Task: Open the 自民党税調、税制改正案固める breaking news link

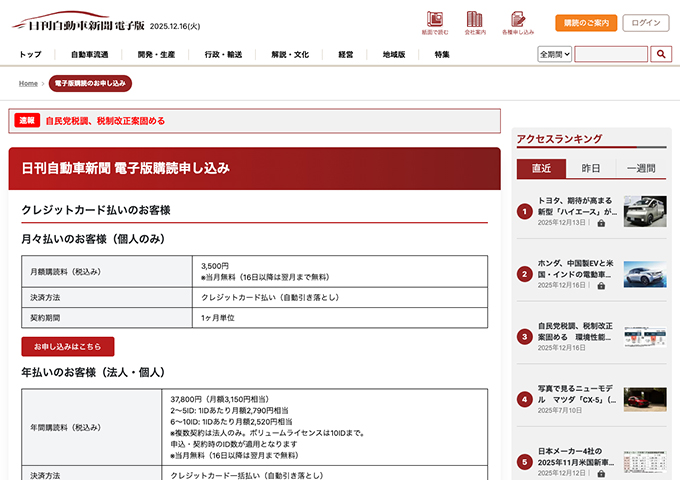Action: click(105, 121)
